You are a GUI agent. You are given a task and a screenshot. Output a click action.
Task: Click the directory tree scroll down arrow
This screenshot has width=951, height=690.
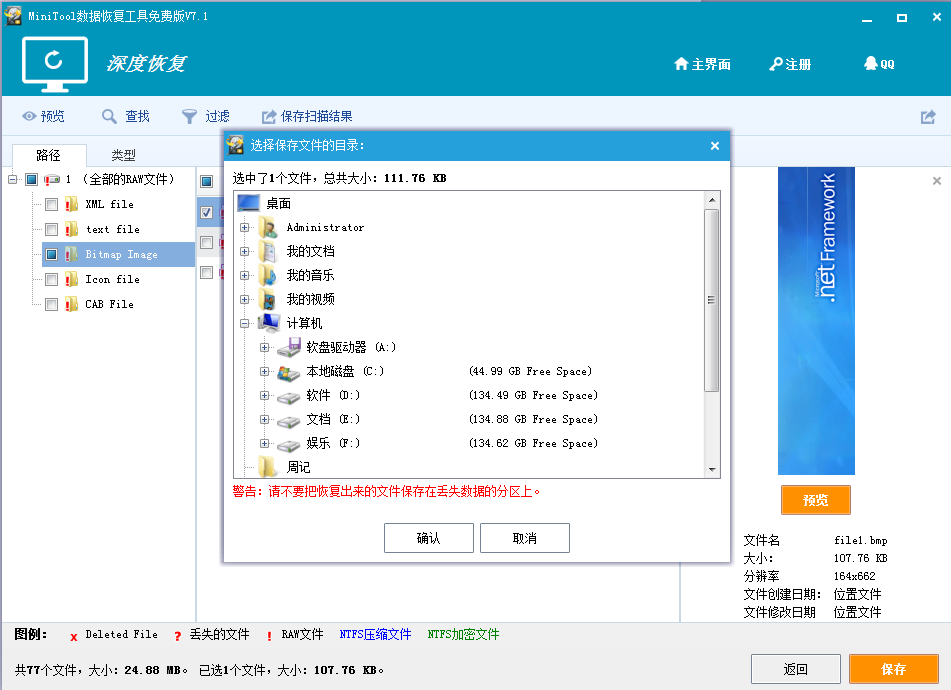point(712,470)
